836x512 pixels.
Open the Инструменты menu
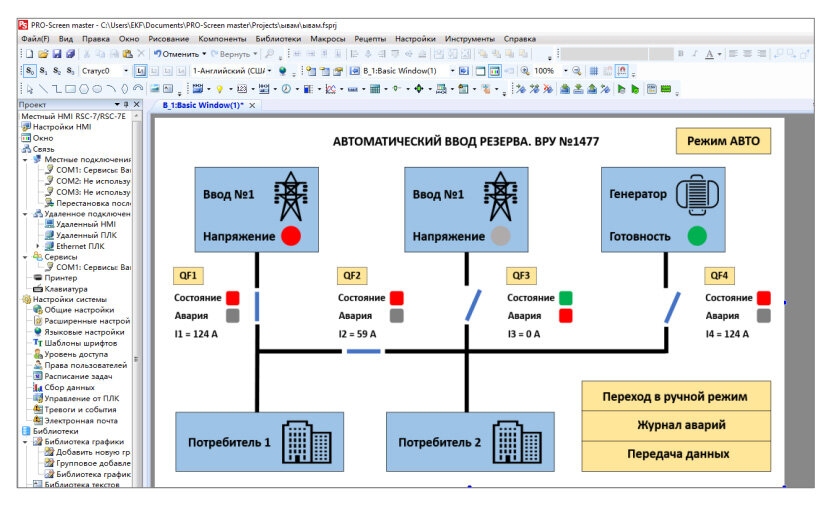pos(470,39)
